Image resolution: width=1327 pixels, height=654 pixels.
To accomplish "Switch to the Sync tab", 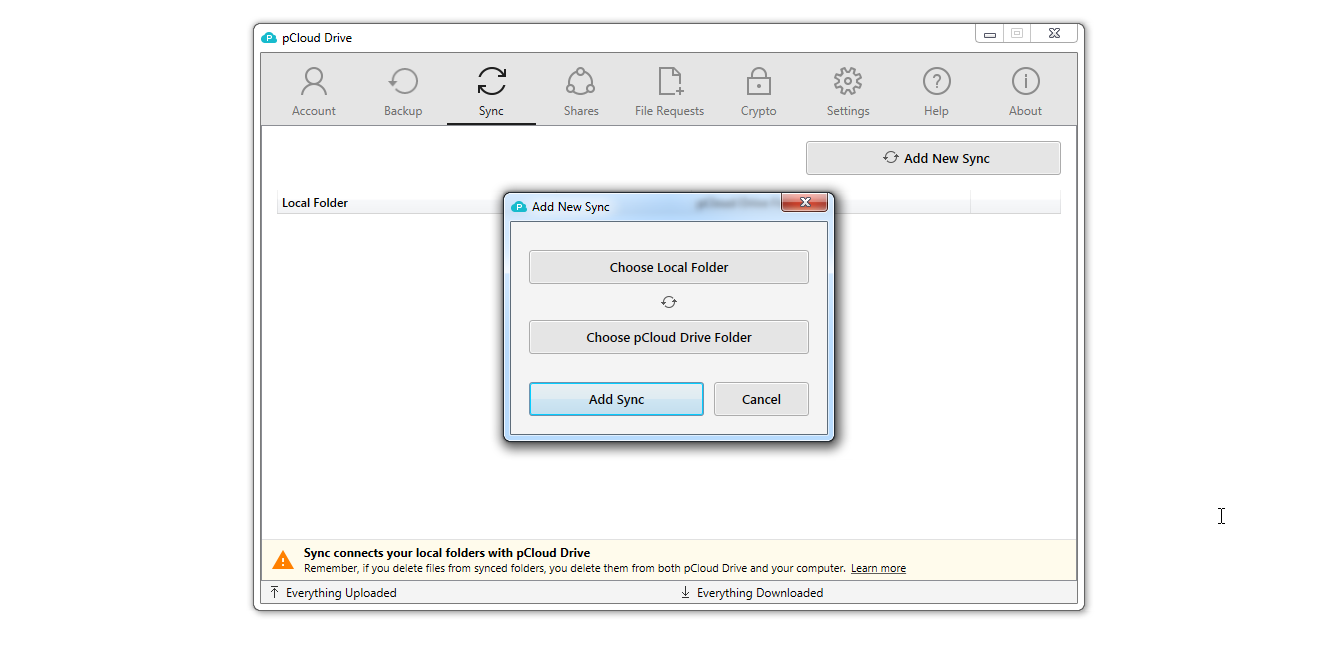I will (x=491, y=92).
